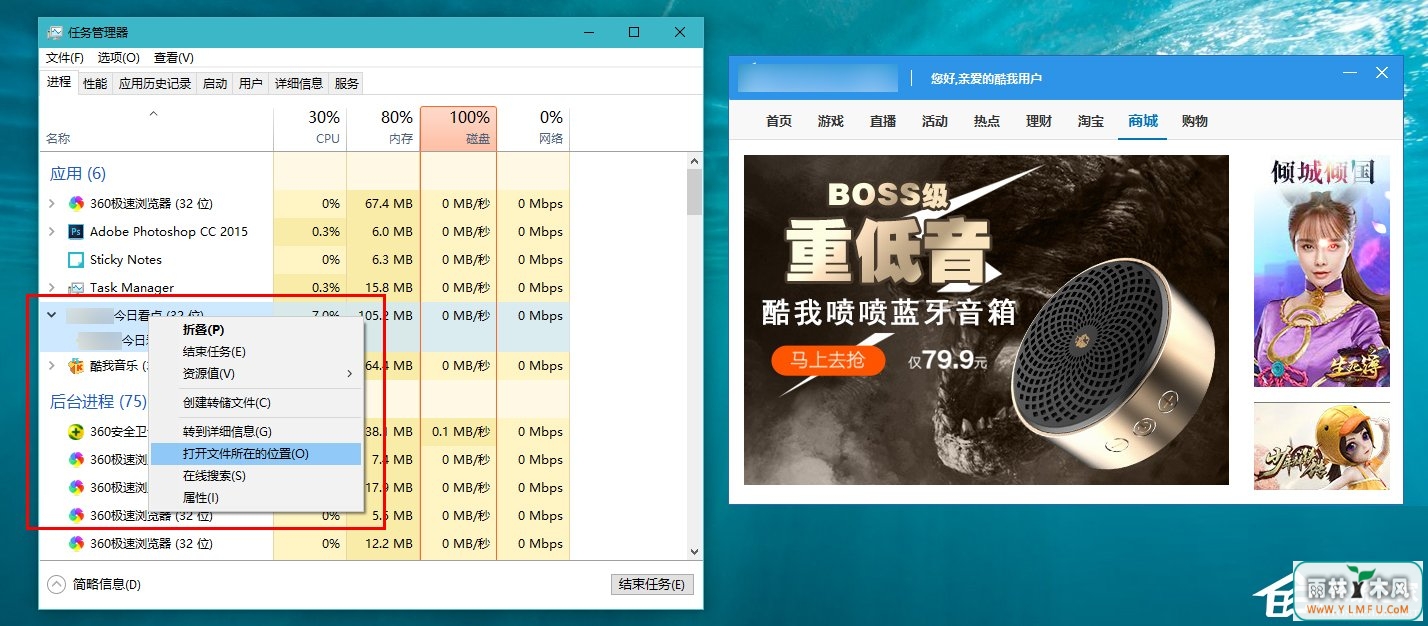Choose 转到详细信息(G) in context menu
This screenshot has height=626, width=1428.
click(256, 431)
